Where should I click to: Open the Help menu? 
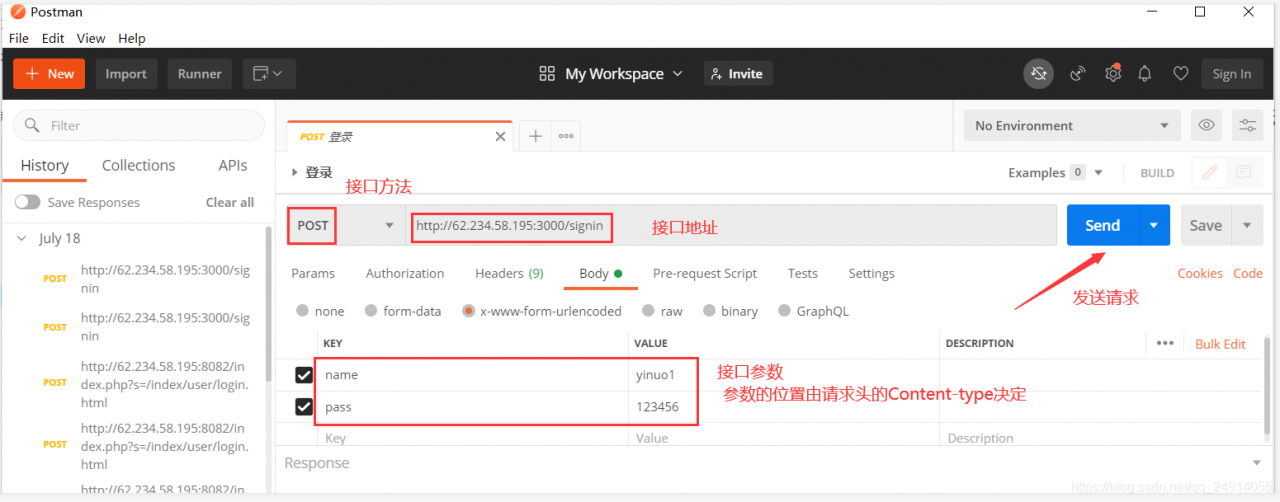click(x=132, y=38)
